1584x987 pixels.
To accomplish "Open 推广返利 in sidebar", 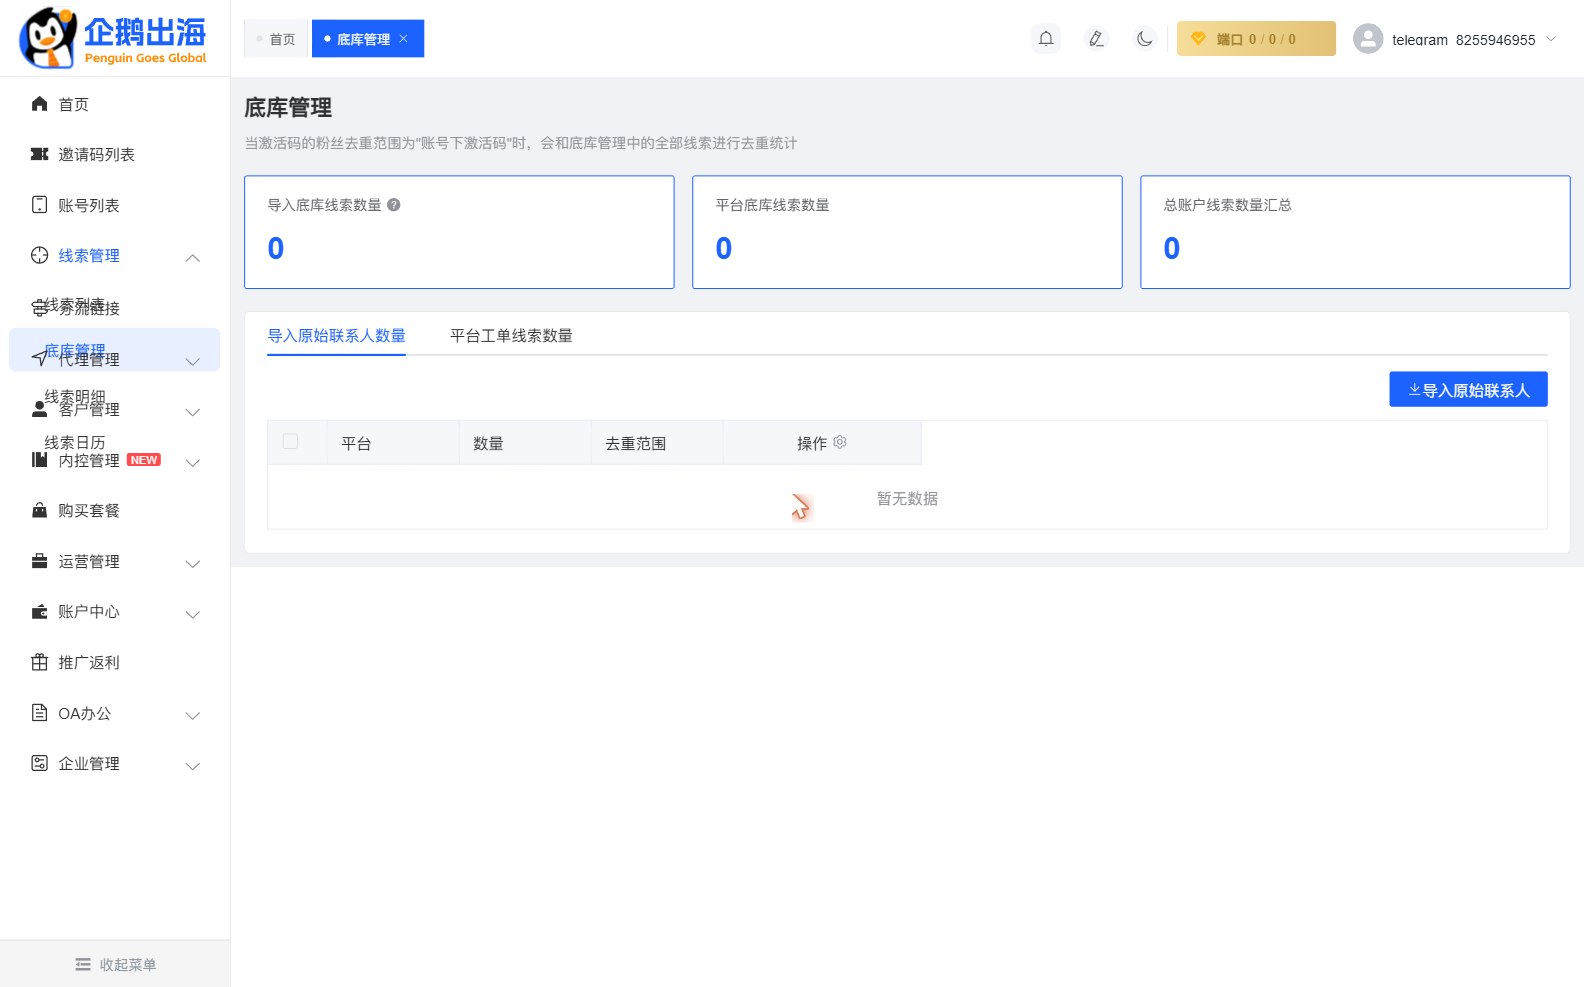I will [88, 662].
